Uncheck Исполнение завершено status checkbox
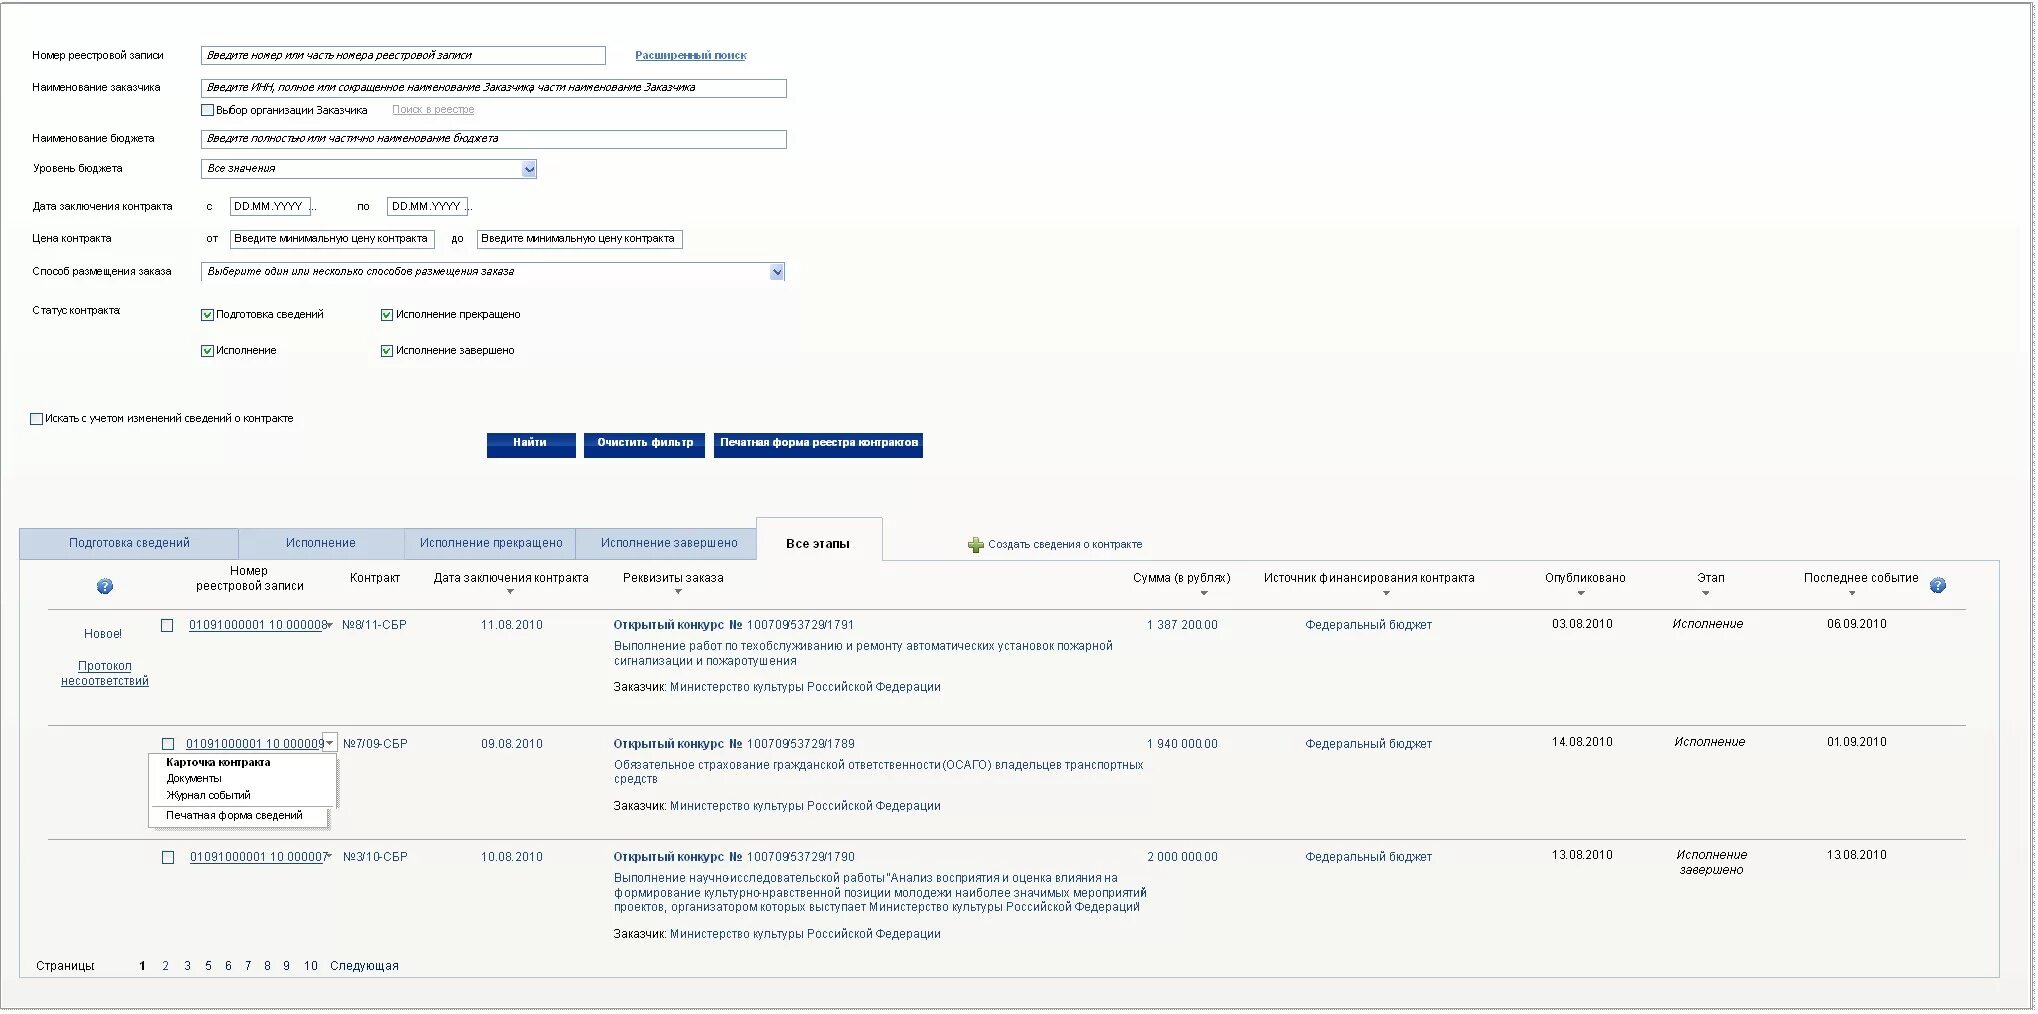The height and width of the screenshot is (1014, 2038). [387, 351]
